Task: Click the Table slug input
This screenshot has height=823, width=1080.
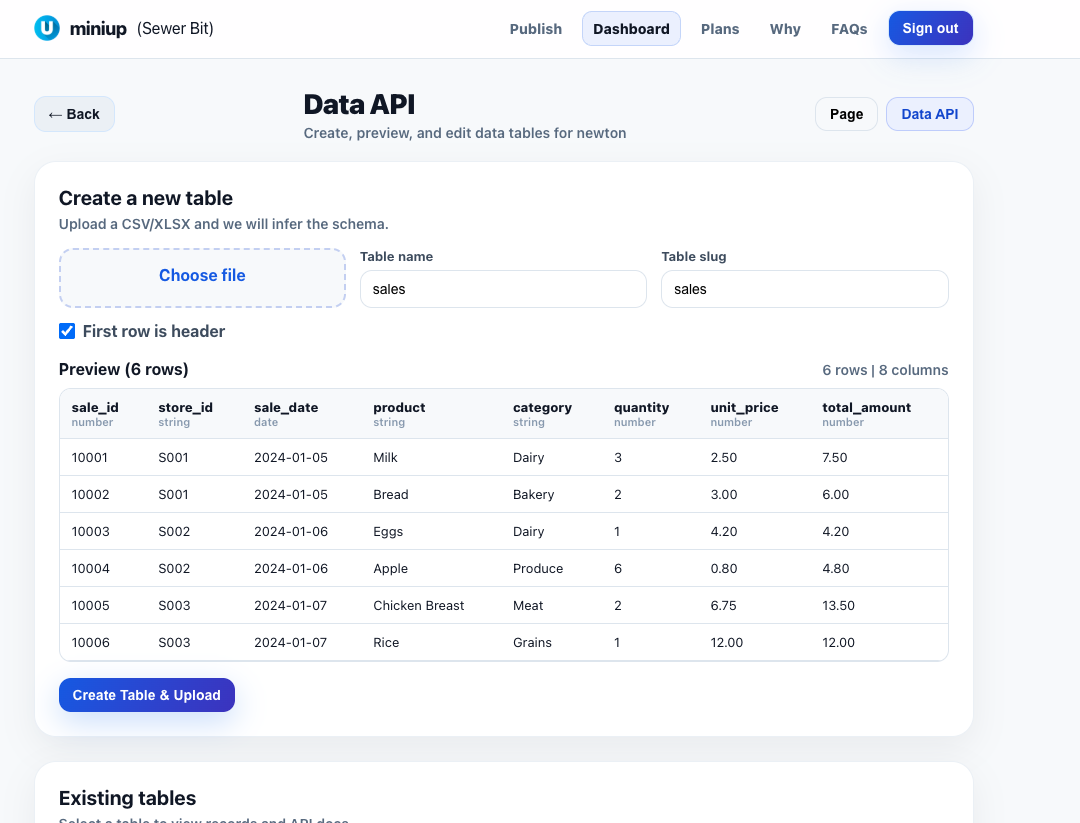Action: [804, 289]
